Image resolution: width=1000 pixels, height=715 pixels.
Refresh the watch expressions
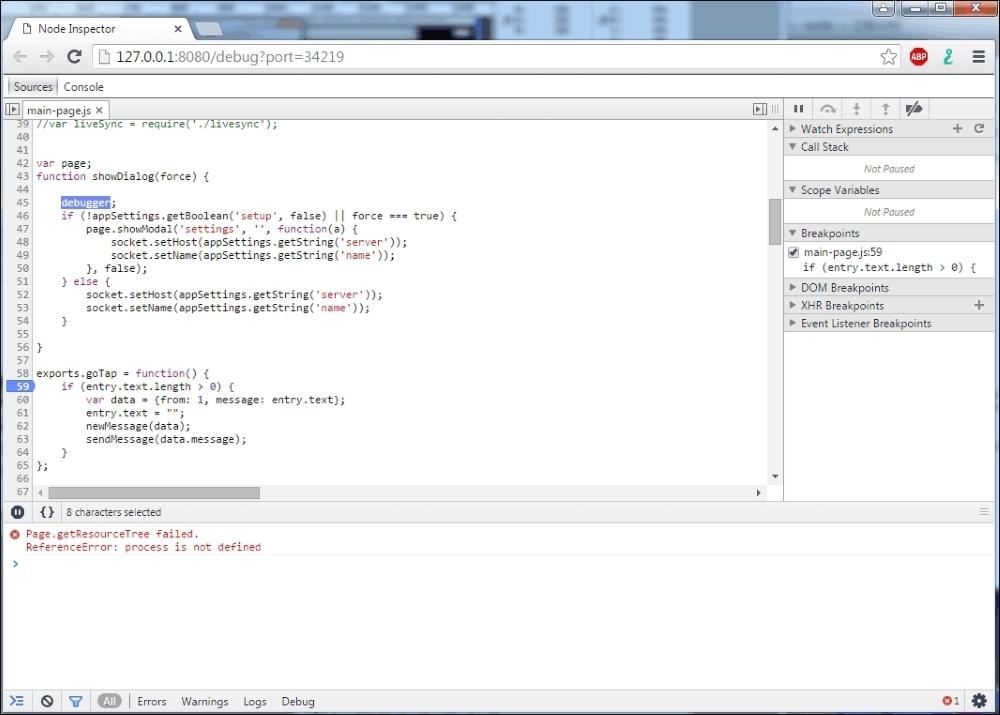tap(979, 128)
